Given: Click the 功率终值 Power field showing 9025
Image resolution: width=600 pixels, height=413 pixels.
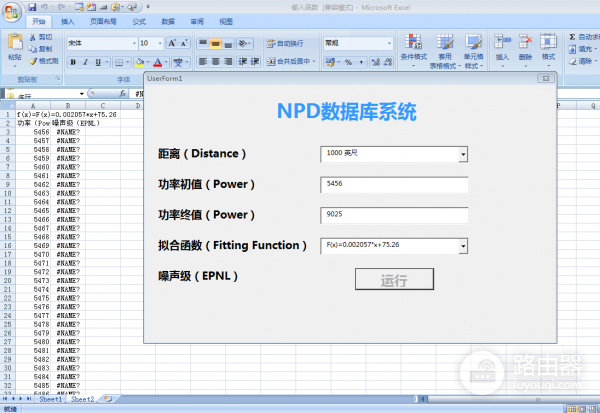Looking at the screenshot, I should click(394, 215).
